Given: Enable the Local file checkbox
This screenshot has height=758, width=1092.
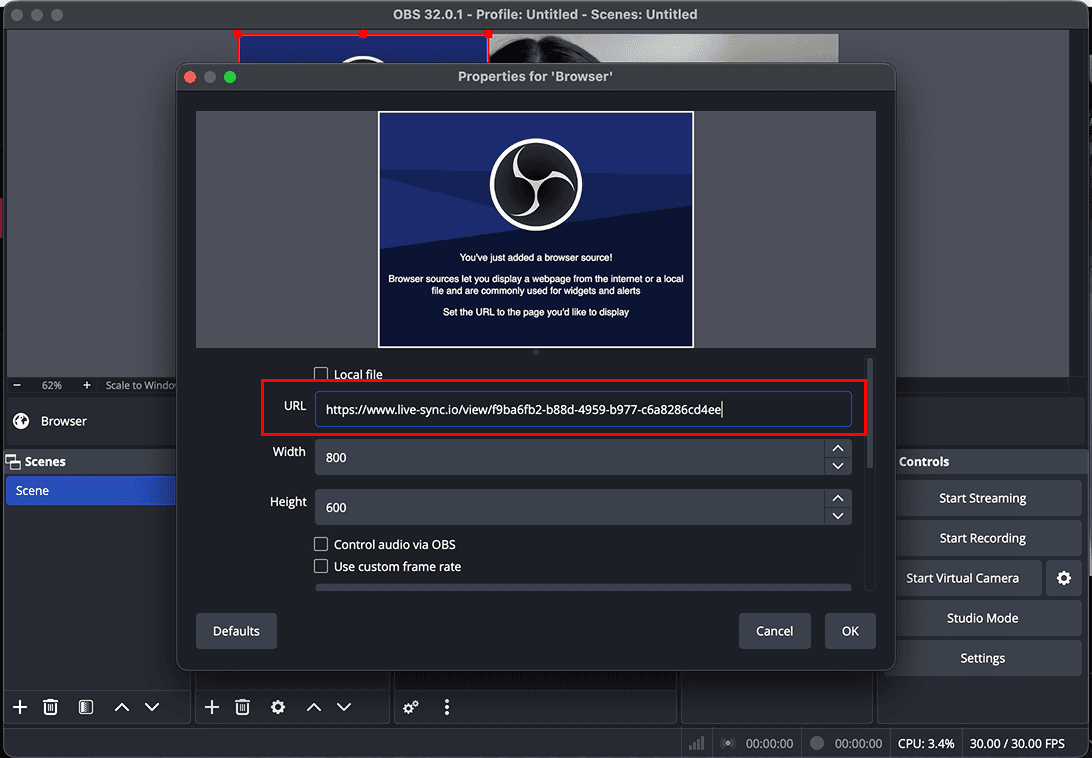Looking at the screenshot, I should (321, 374).
